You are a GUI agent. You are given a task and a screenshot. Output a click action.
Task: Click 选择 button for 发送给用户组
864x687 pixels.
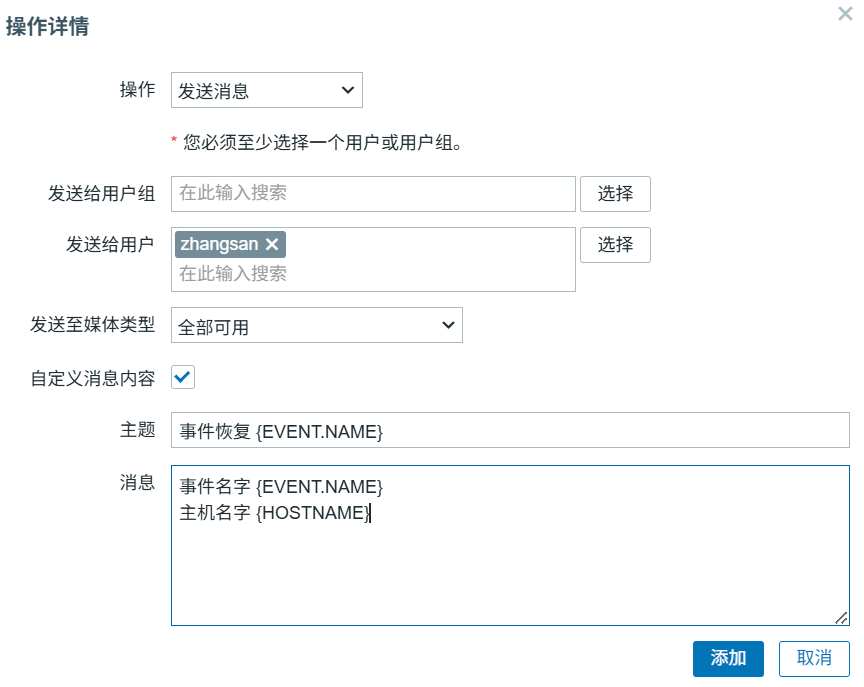click(615, 194)
